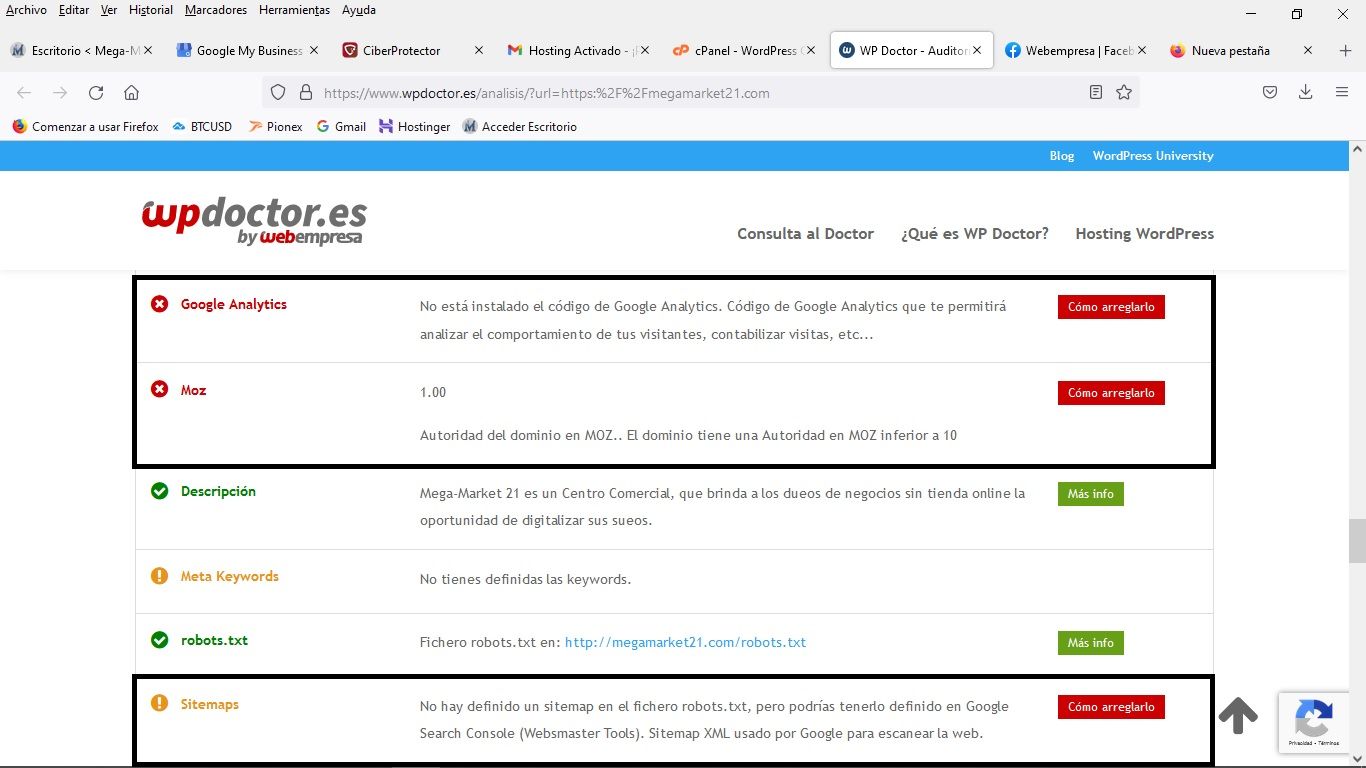Click Más info for robots.txt

pyautogui.click(x=1090, y=643)
